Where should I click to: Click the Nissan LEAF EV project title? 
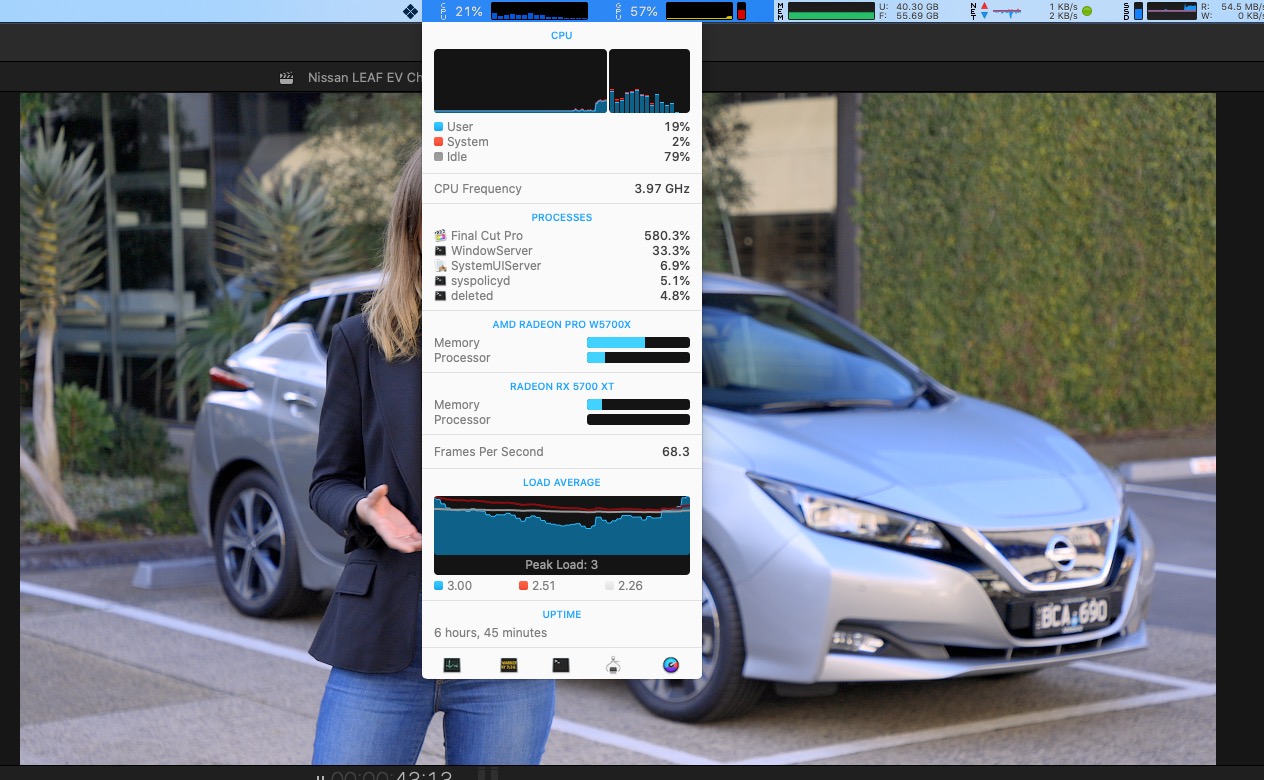(365, 78)
